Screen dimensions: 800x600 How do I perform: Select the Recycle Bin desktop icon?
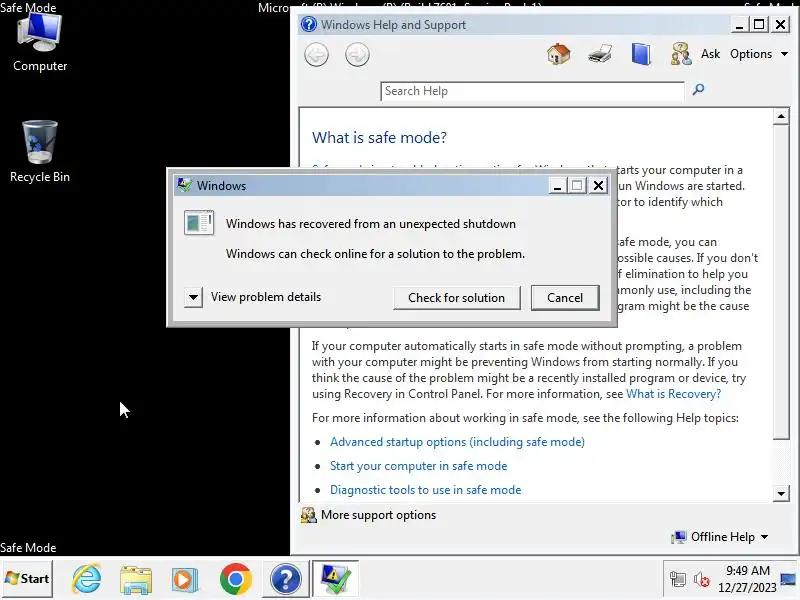[x=40, y=152]
